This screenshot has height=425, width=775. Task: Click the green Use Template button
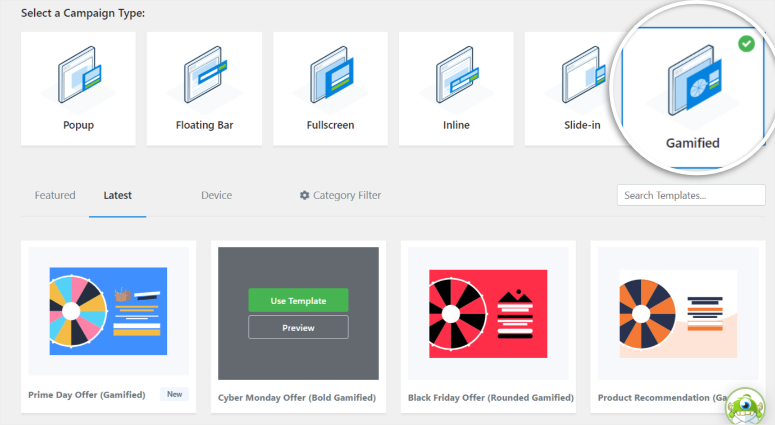298,300
